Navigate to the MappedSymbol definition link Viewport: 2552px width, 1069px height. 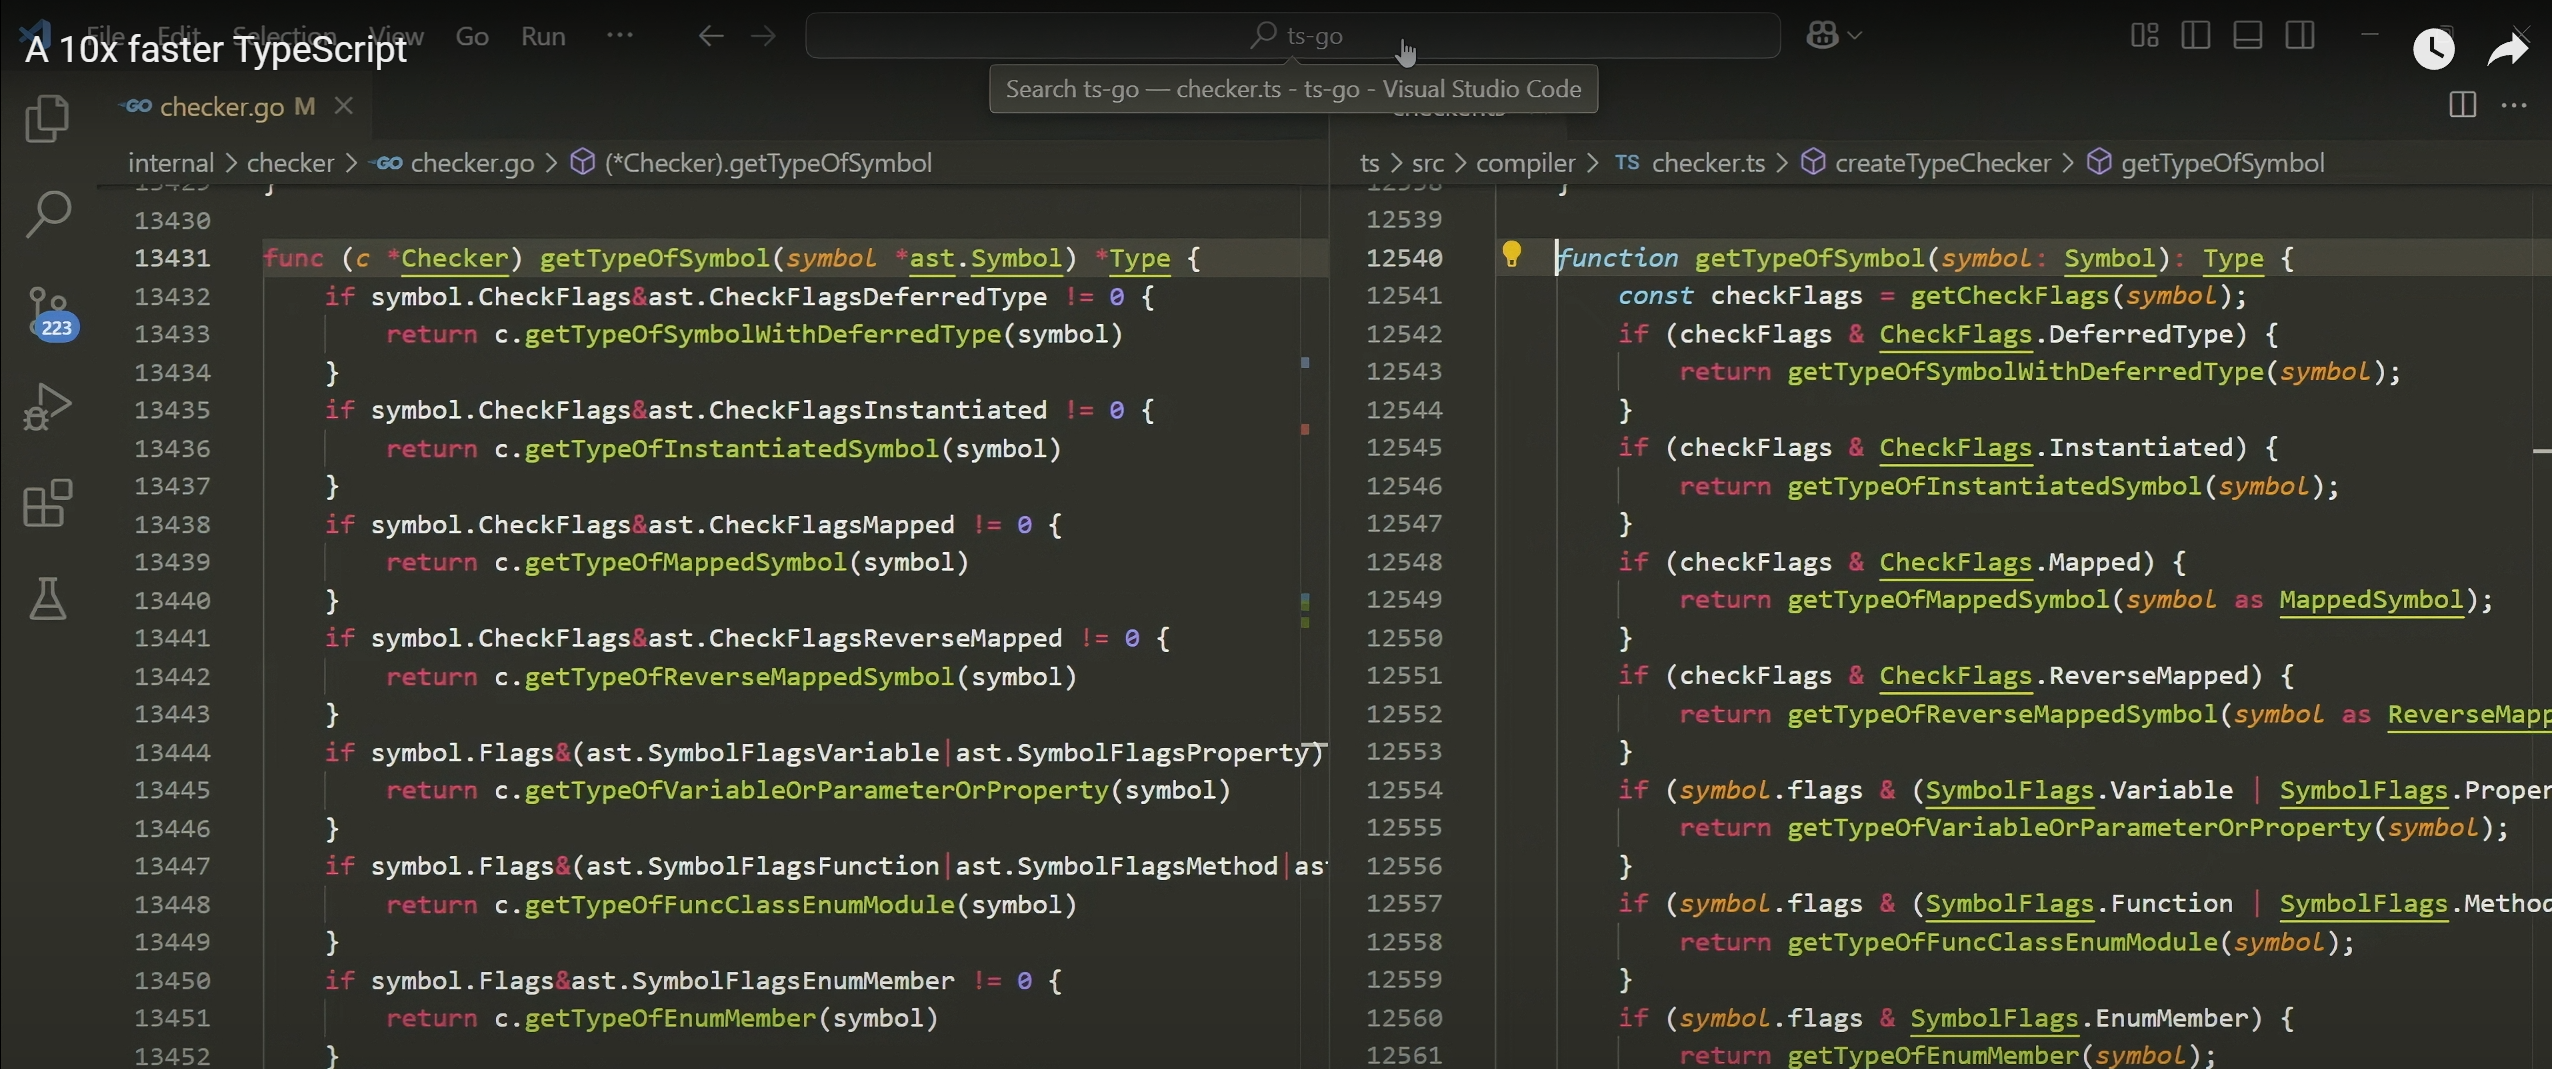(2370, 601)
